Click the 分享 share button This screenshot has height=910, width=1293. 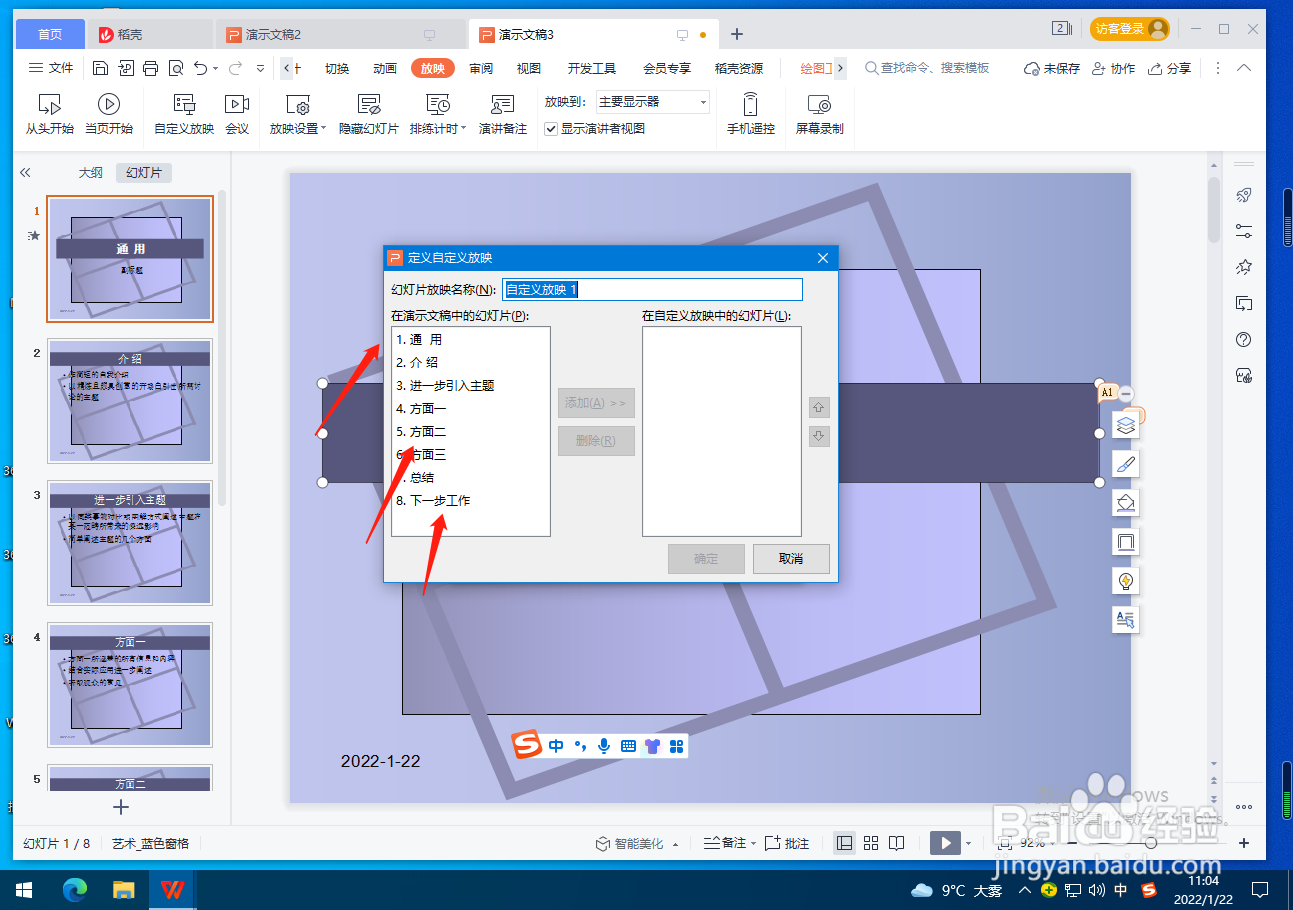point(1170,68)
